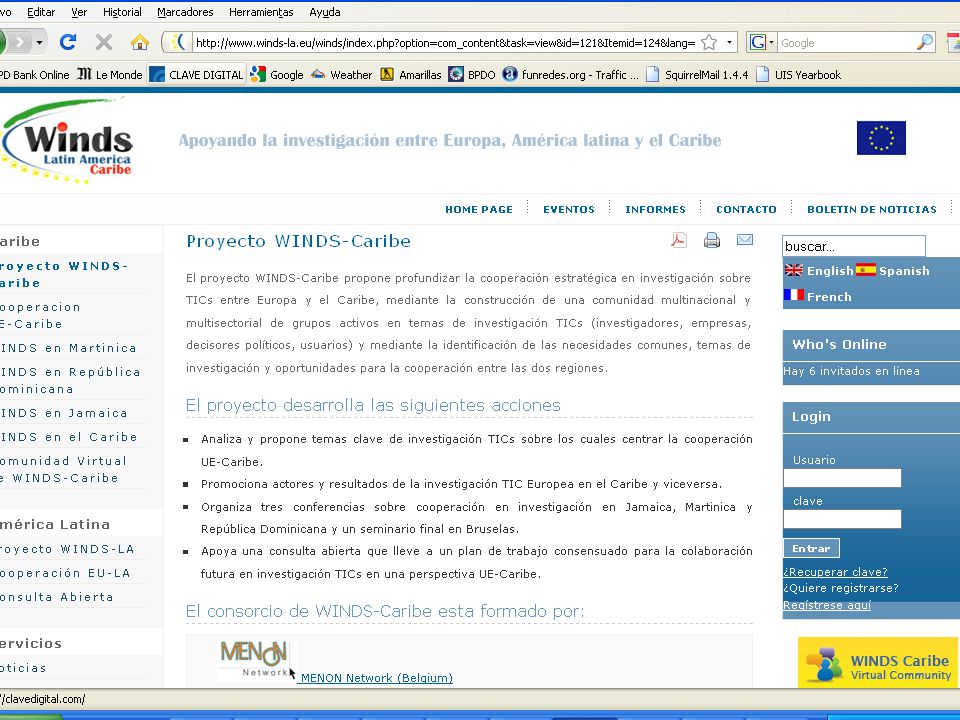The width and height of the screenshot is (960, 720).
Task: Open the INFORMES navigation link
Action: pos(655,209)
